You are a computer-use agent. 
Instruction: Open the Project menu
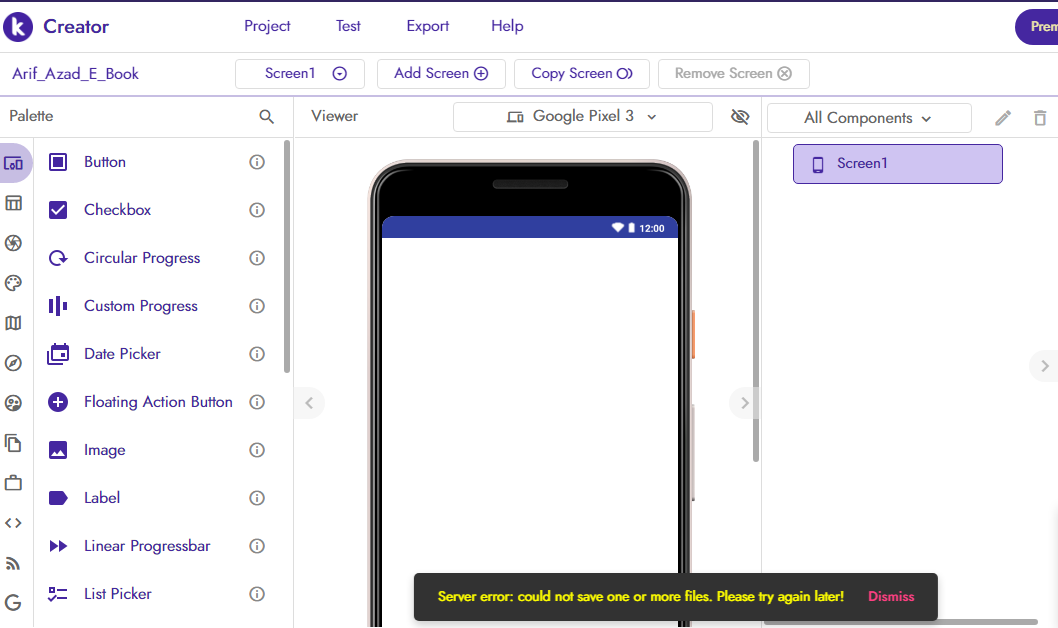[267, 26]
